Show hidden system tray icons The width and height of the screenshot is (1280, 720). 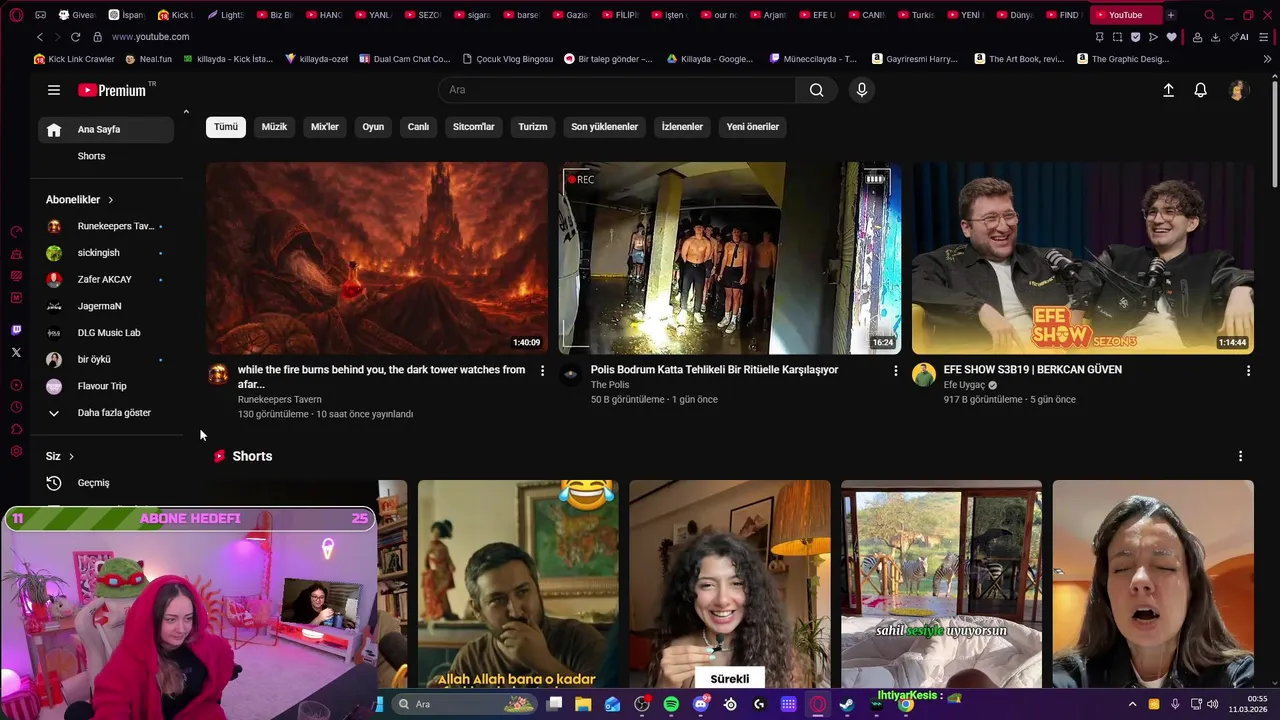point(1132,705)
